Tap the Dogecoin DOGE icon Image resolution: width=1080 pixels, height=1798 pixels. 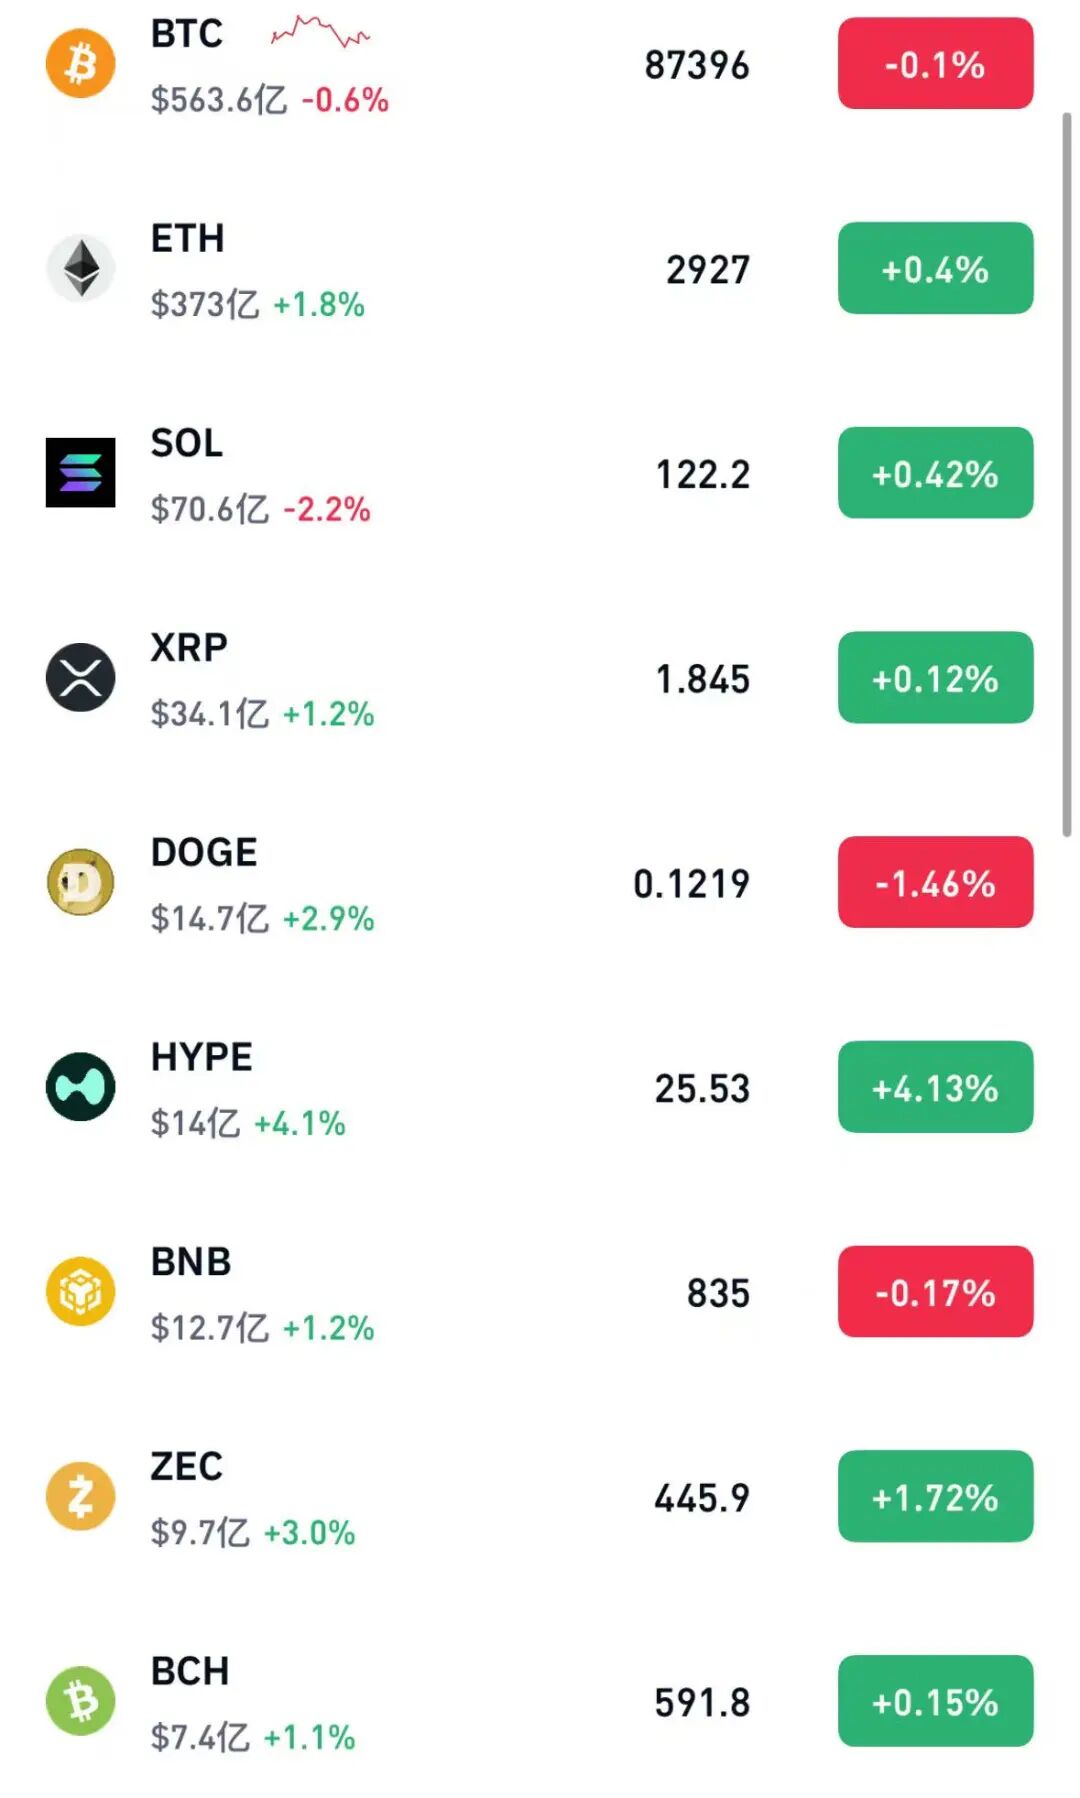81,882
